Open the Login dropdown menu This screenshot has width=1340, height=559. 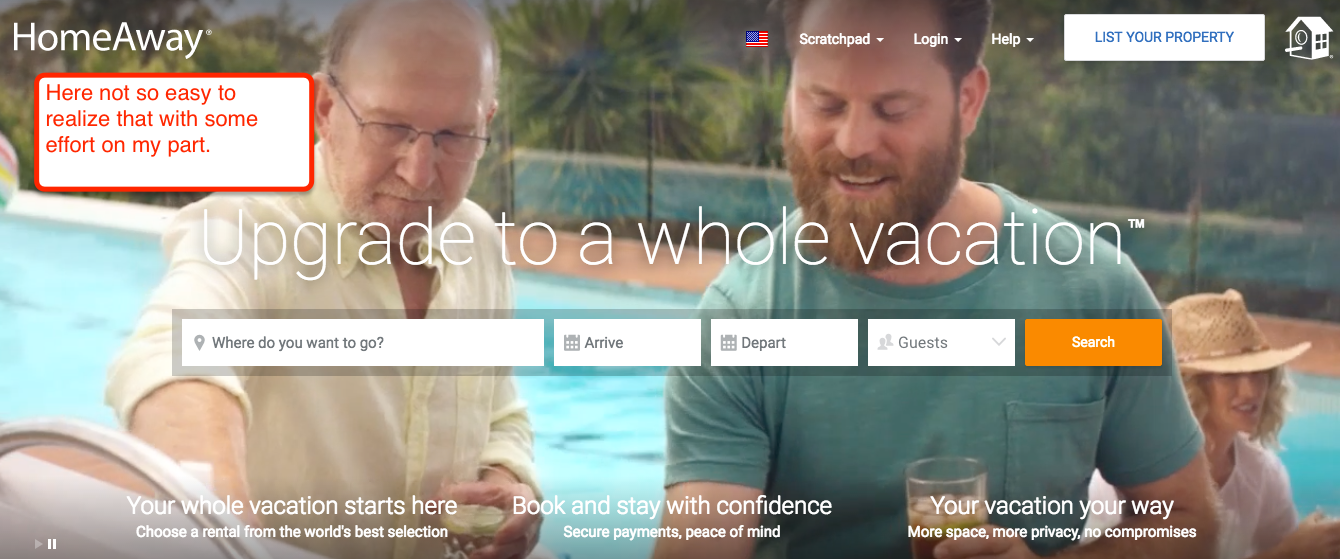click(x=937, y=39)
